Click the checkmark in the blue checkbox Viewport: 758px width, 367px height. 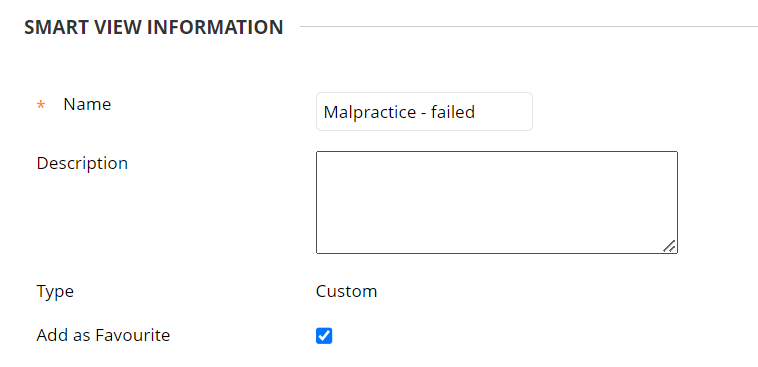[x=324, y=336]
